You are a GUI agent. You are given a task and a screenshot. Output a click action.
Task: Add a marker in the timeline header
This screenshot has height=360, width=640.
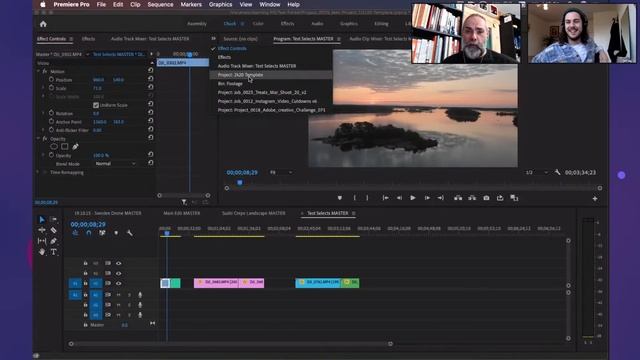(116, 233)
